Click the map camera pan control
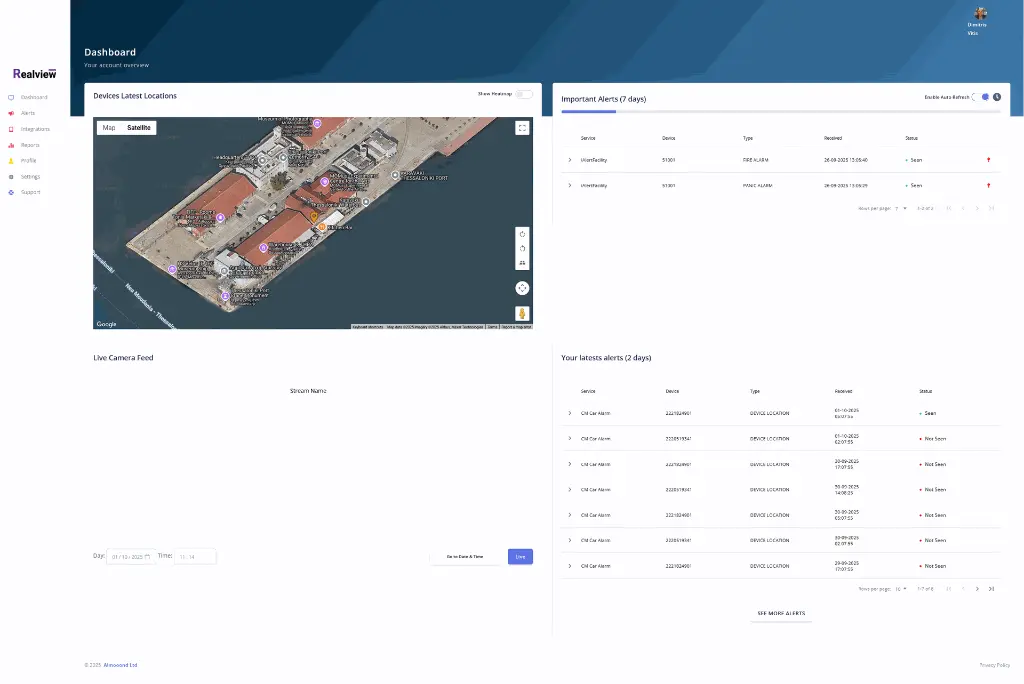 click(x=522, y=288)
